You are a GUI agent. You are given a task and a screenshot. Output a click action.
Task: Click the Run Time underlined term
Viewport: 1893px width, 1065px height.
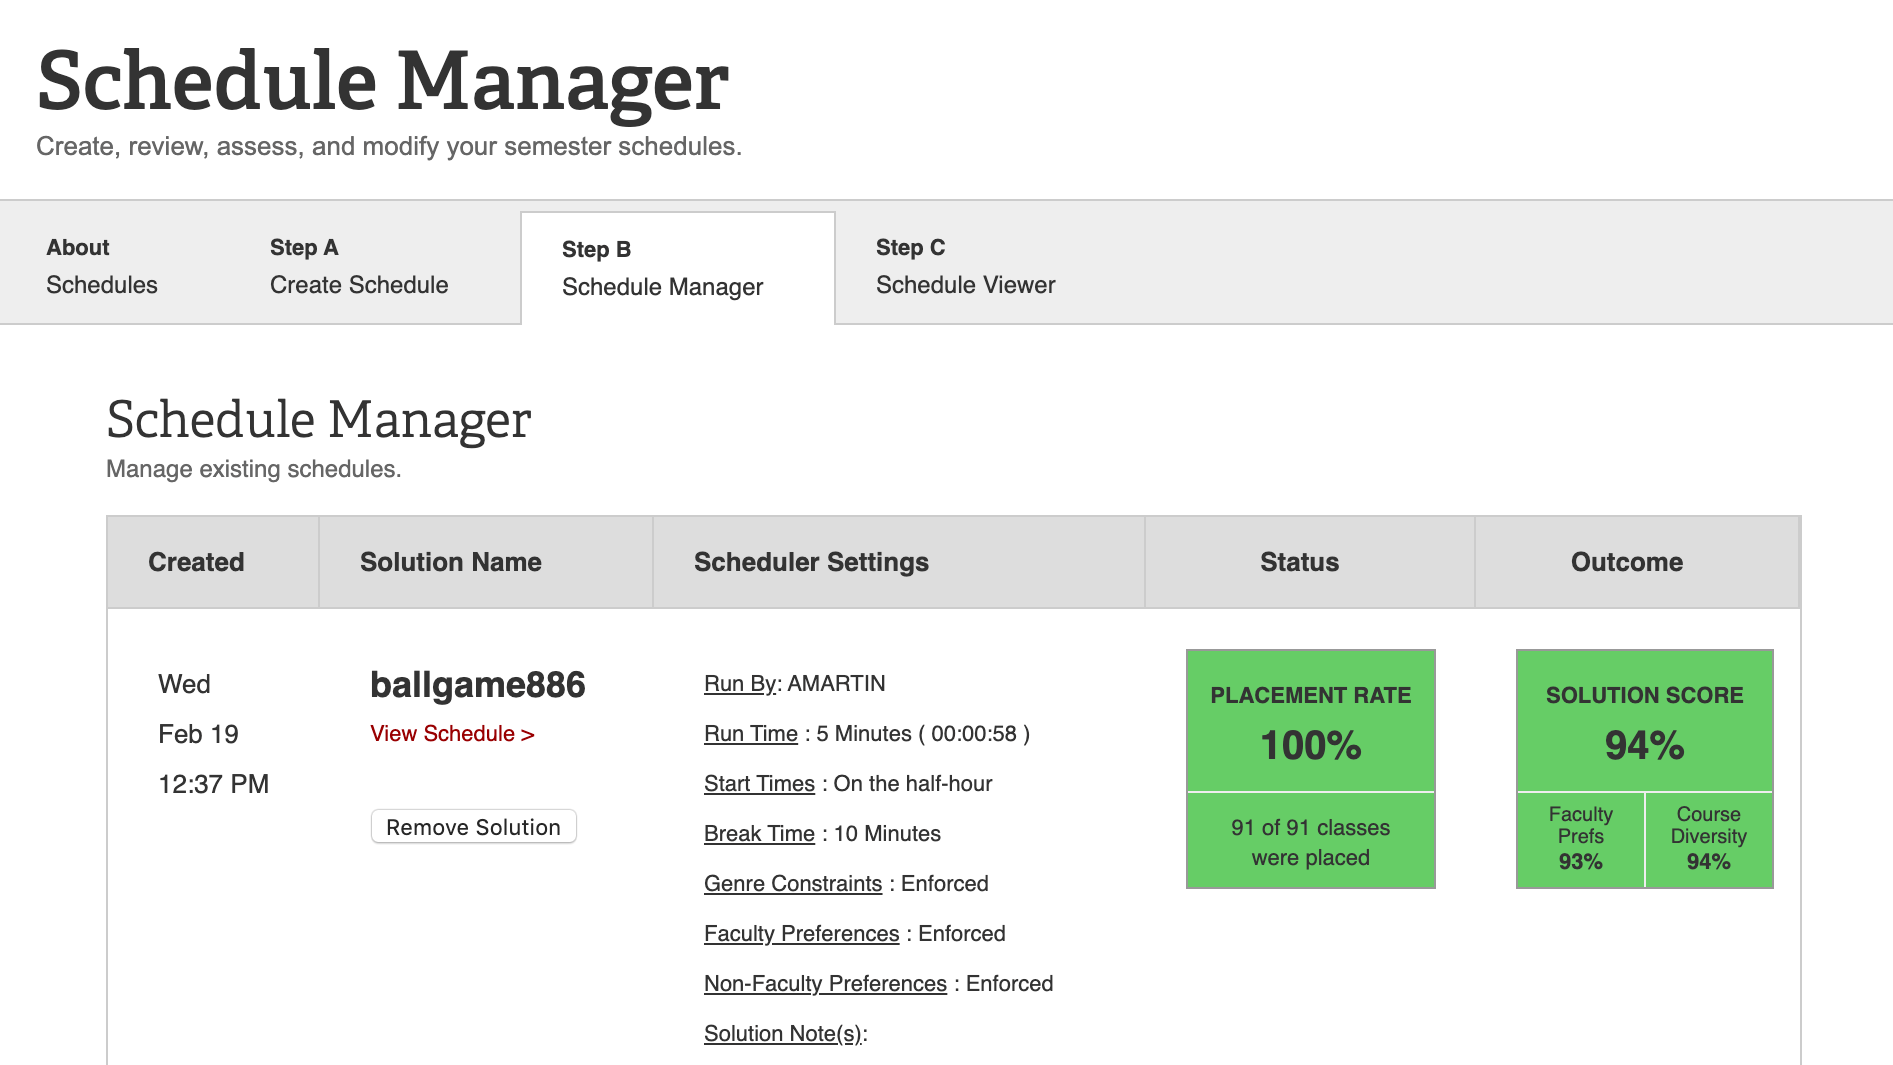[x=750, y=733]
